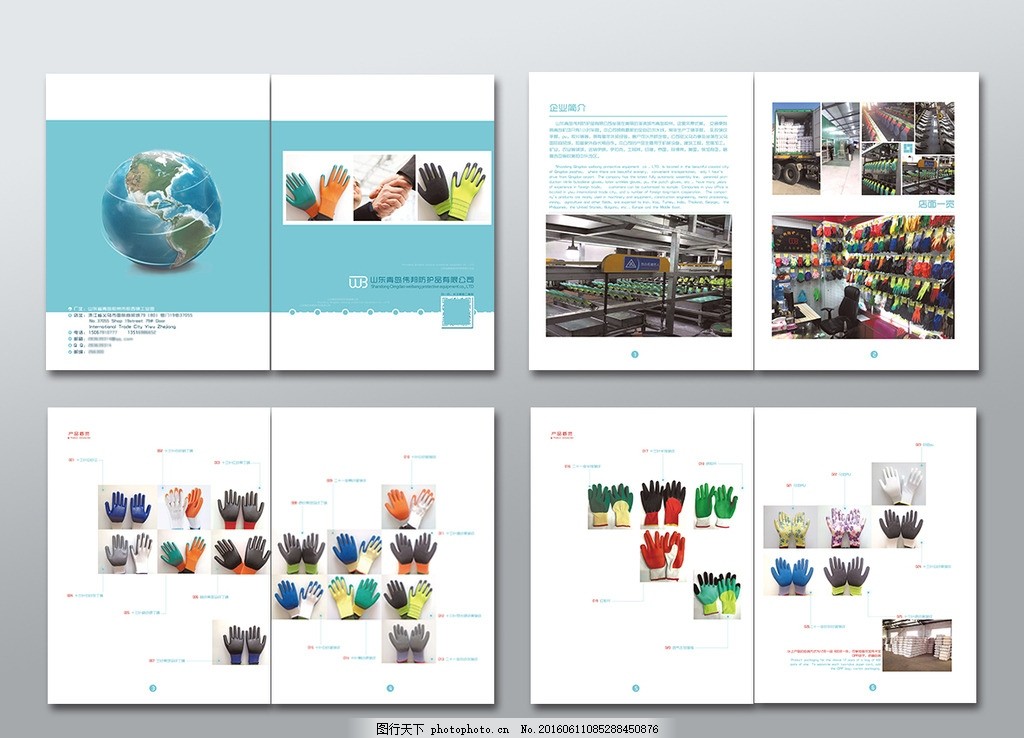
Task: Click the page 3 number circle
Action: tap(152, 687)
